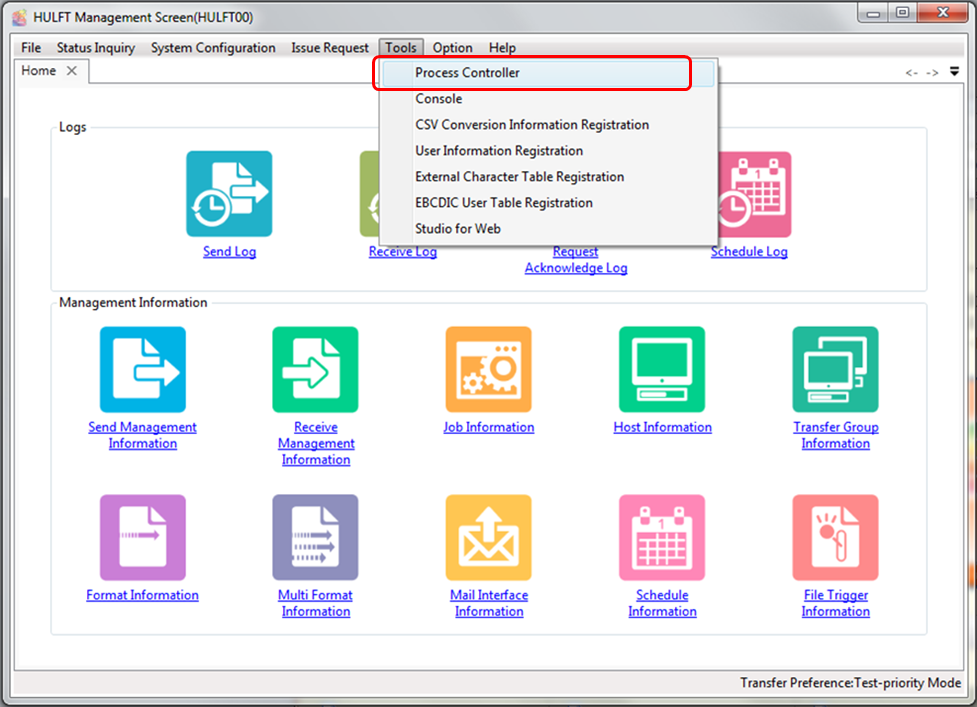Screen dimensions: 977x707
Task: Click the Host Information link text
Action: point(662,427)
